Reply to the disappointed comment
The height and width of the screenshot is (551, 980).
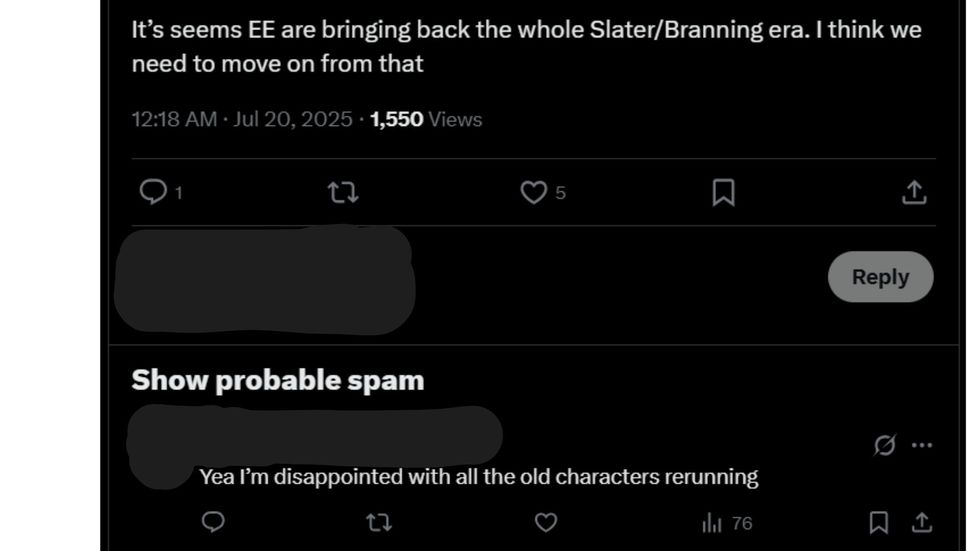213,522
